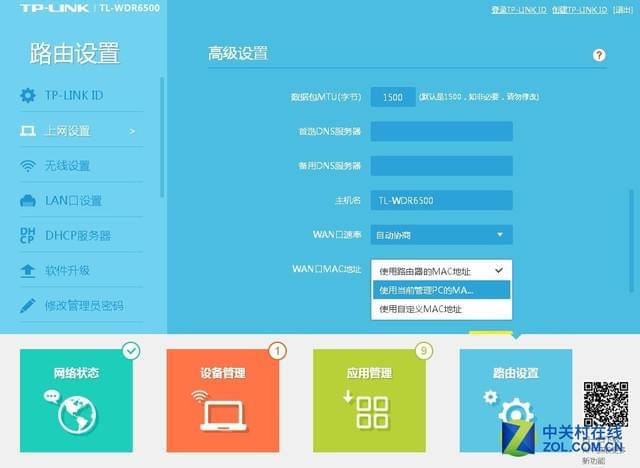The width and height of the screenshot is (640, 468).
Task: Open the WAN口速率 dropdown
Action: [442, 235]
